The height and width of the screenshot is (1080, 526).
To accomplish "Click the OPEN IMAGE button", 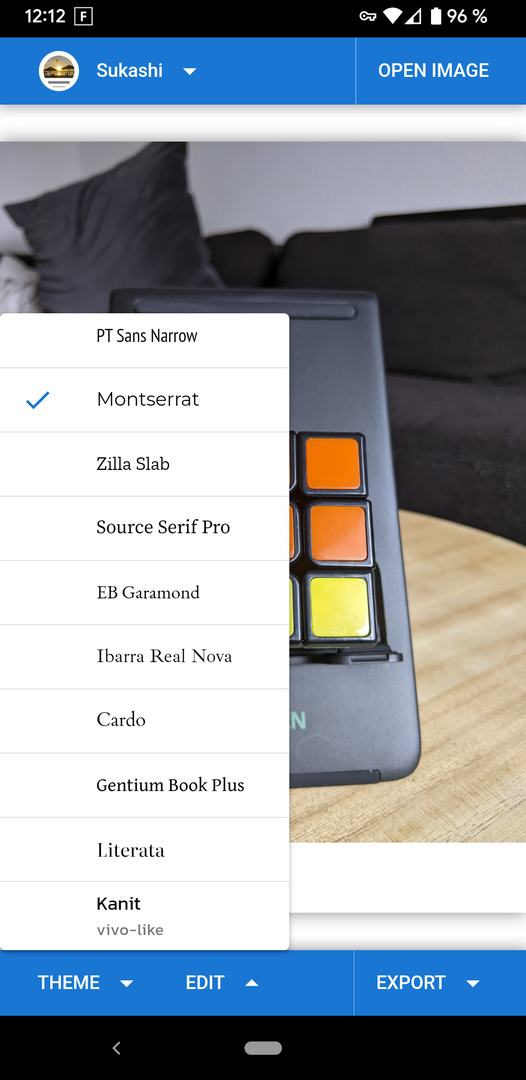I will (434, 71).
